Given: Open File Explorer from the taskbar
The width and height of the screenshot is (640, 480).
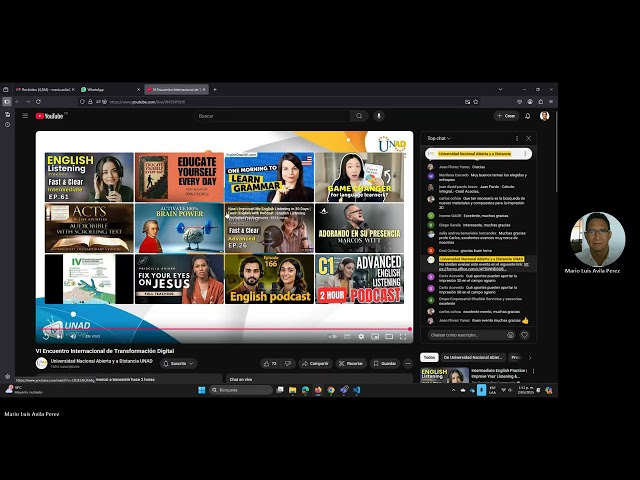Looking at the screenshot, I should [293, 390].
